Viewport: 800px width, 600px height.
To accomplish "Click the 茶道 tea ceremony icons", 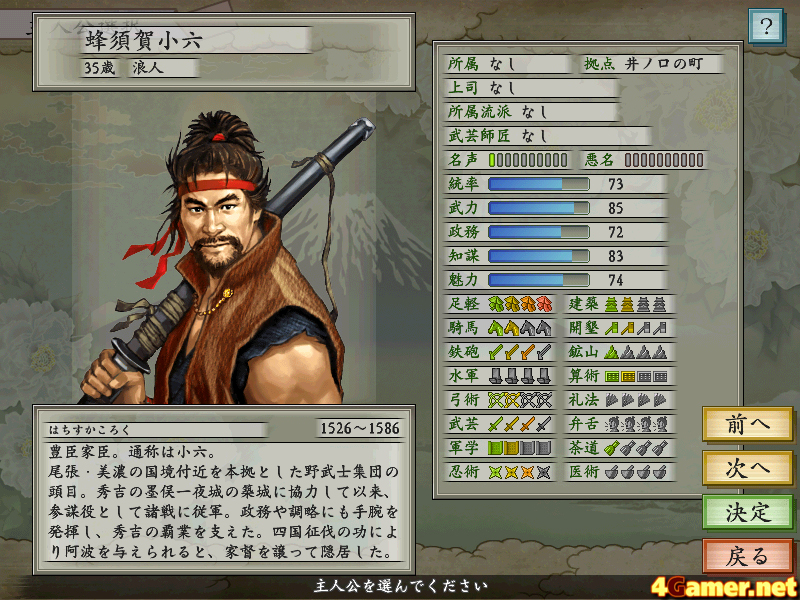I will click(636, 448).
